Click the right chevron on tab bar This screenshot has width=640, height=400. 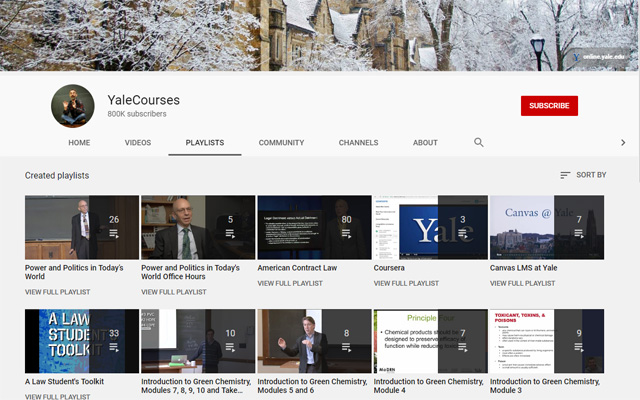(623, 142)
